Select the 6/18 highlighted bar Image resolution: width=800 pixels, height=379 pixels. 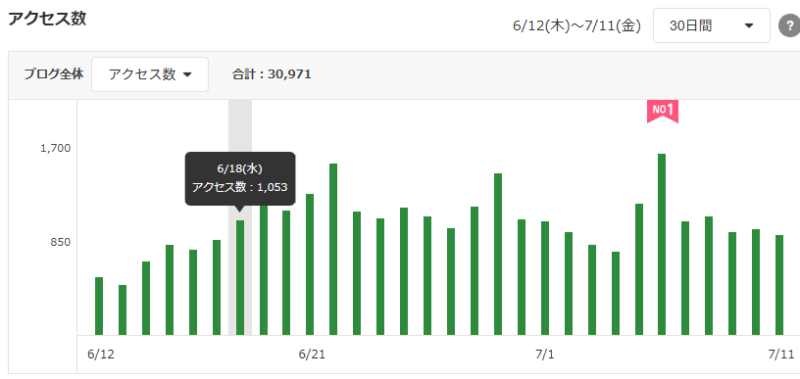[x=240, y=278]
